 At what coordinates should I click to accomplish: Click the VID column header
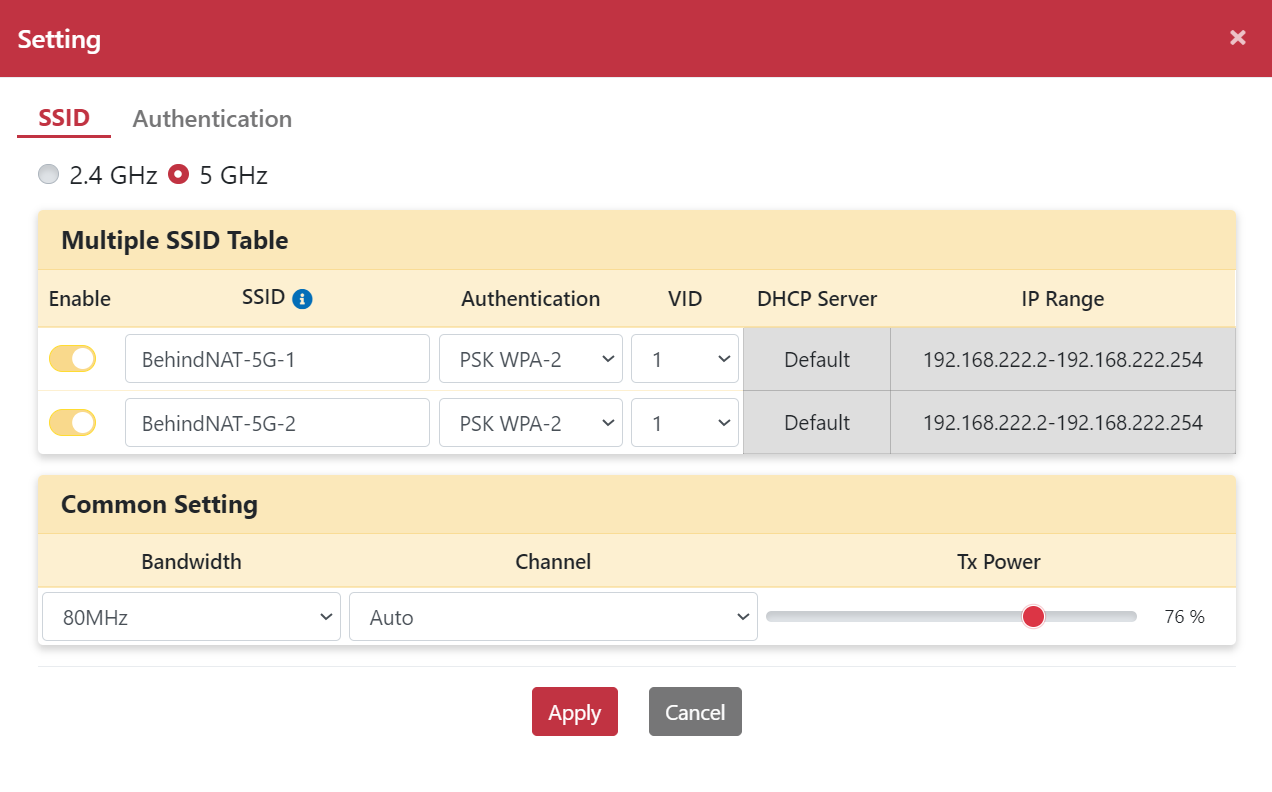click(x=685, y=299)
